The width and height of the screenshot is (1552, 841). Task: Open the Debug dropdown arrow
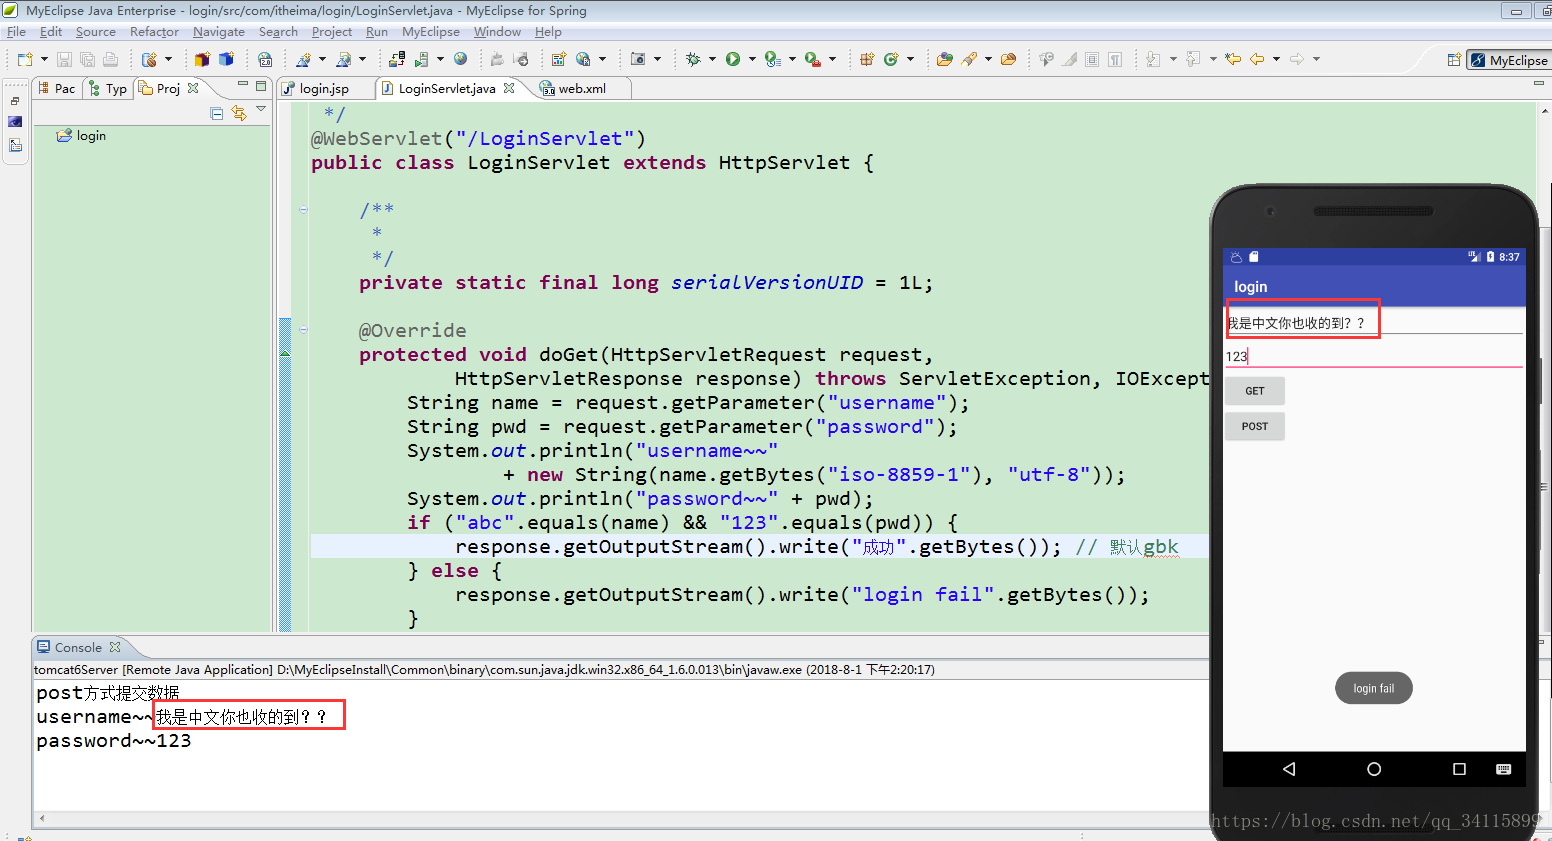click(x=712, y=60)
